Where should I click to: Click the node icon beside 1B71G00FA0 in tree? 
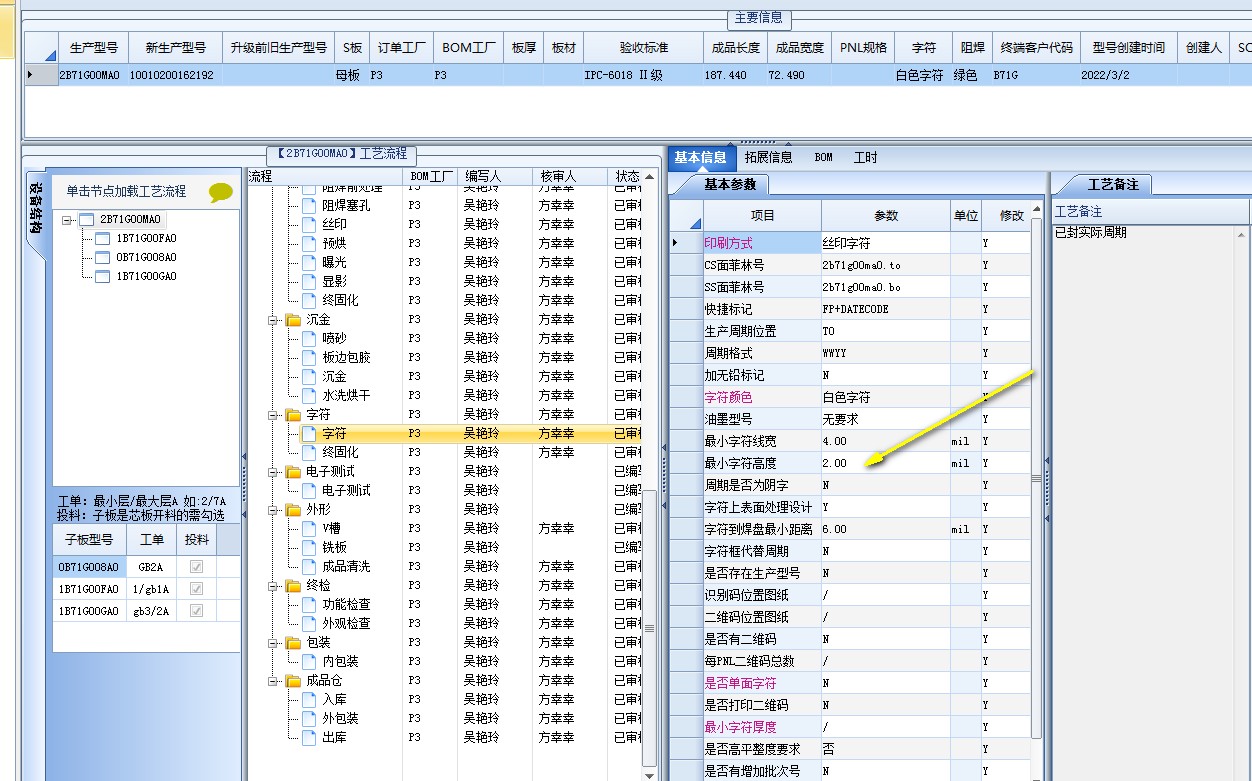click(x=102, y=238)
